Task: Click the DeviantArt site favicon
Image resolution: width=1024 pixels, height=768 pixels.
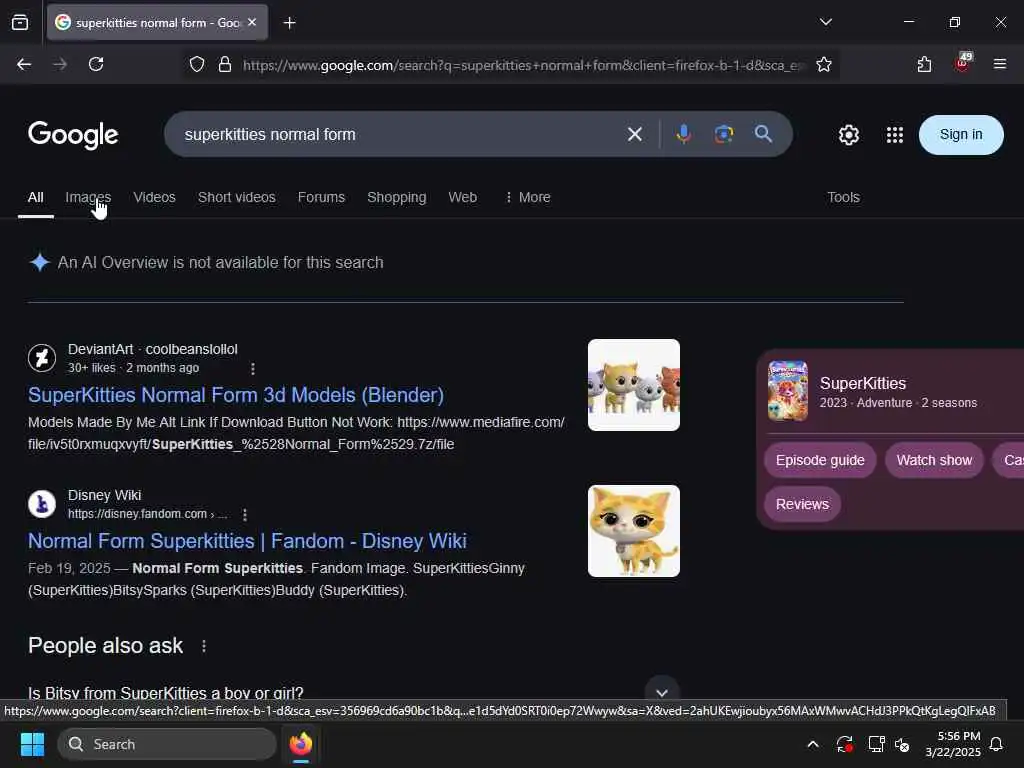Action: click(x=42, y=358)
